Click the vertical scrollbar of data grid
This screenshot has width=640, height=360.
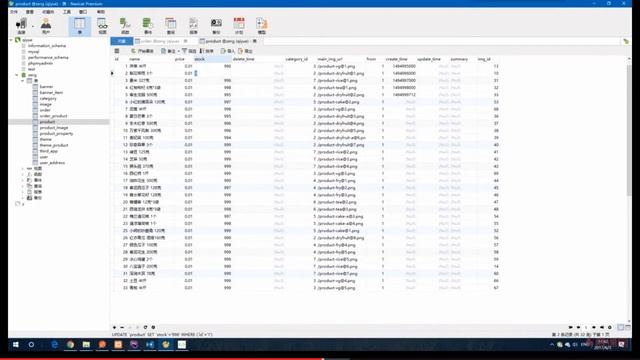tap(629, 130)
